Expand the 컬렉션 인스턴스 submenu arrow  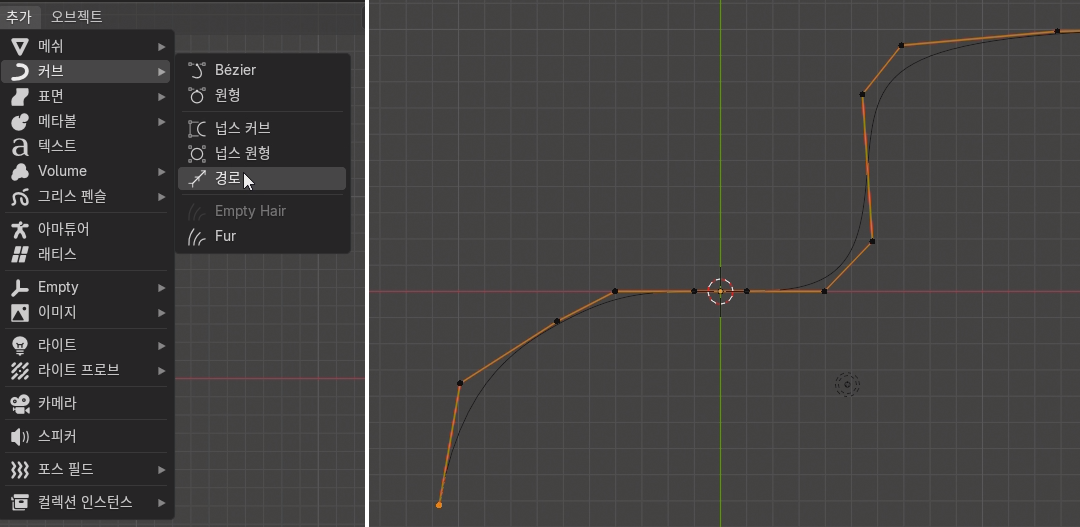click(x=161, y=502)
